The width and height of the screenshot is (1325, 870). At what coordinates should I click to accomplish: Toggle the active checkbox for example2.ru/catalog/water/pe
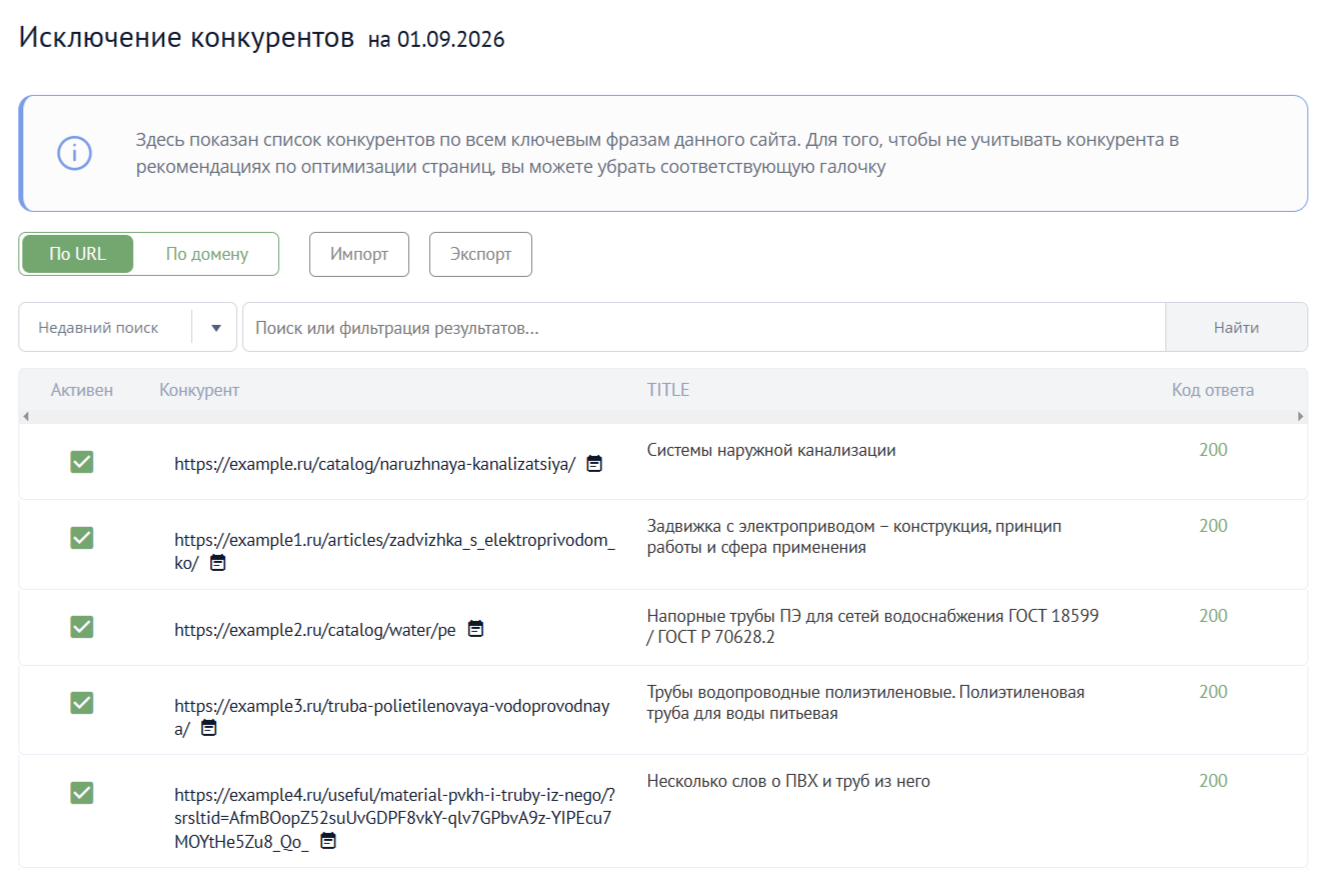[82, 627]
